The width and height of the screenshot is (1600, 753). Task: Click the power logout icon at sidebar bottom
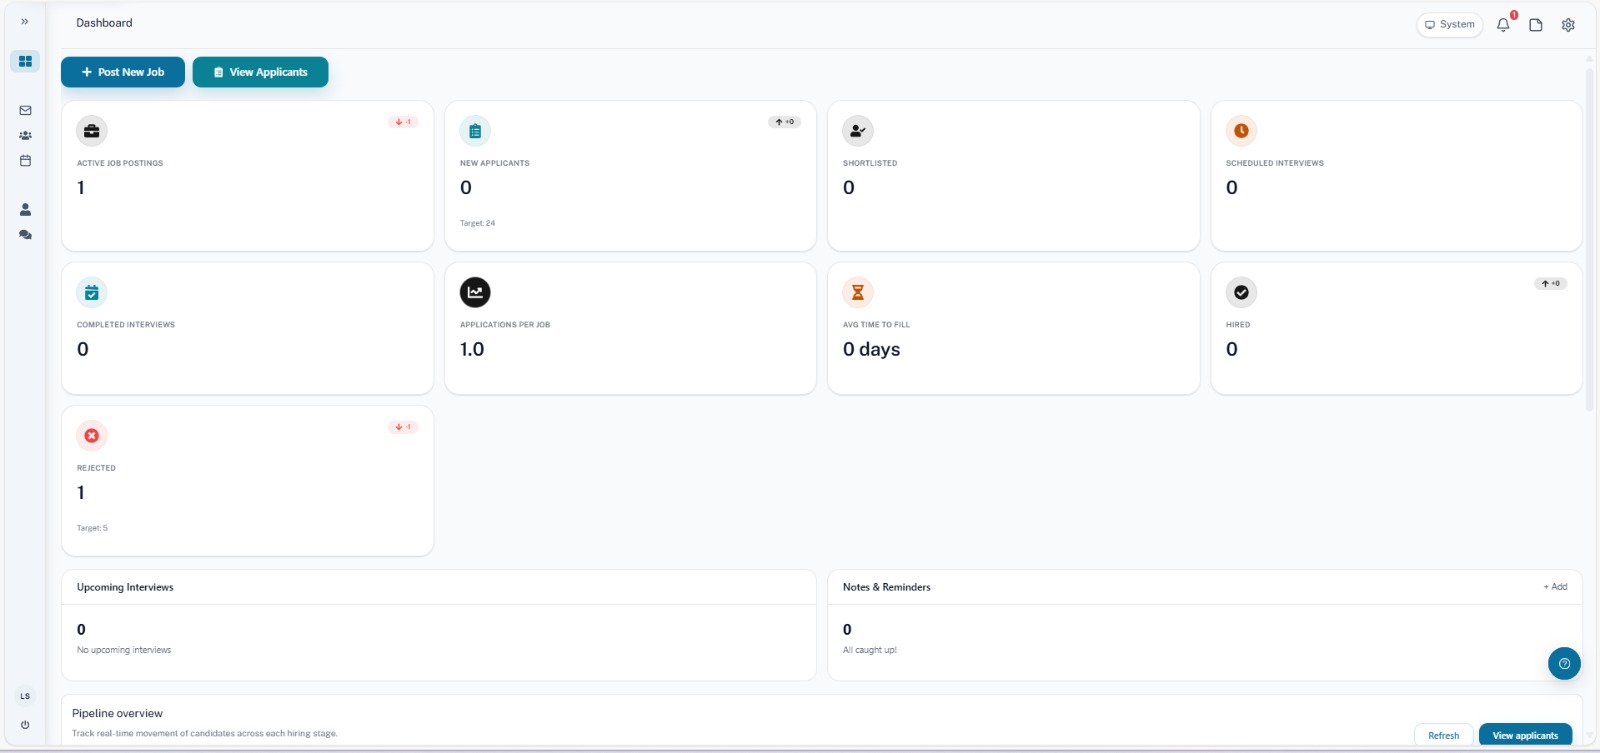click(25, 724)
